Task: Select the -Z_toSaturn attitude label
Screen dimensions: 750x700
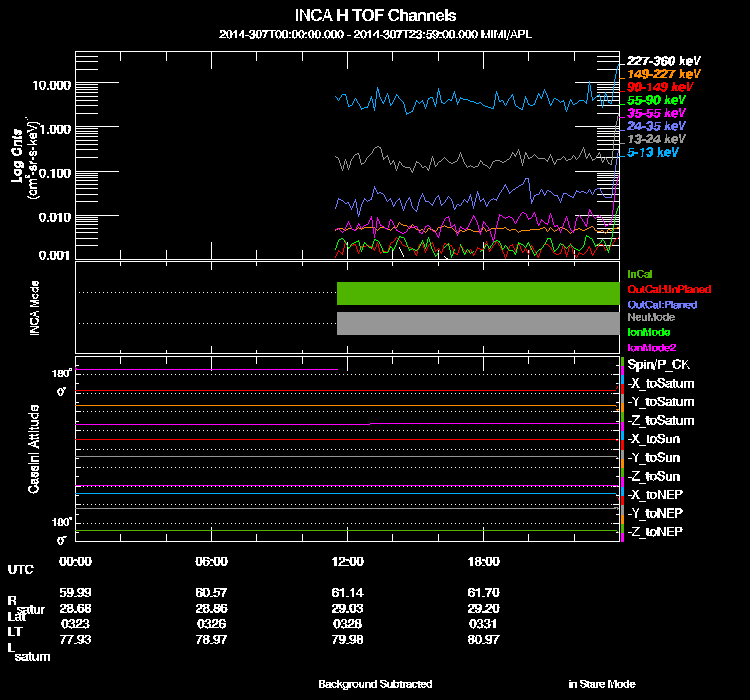Action: (660, 421)
